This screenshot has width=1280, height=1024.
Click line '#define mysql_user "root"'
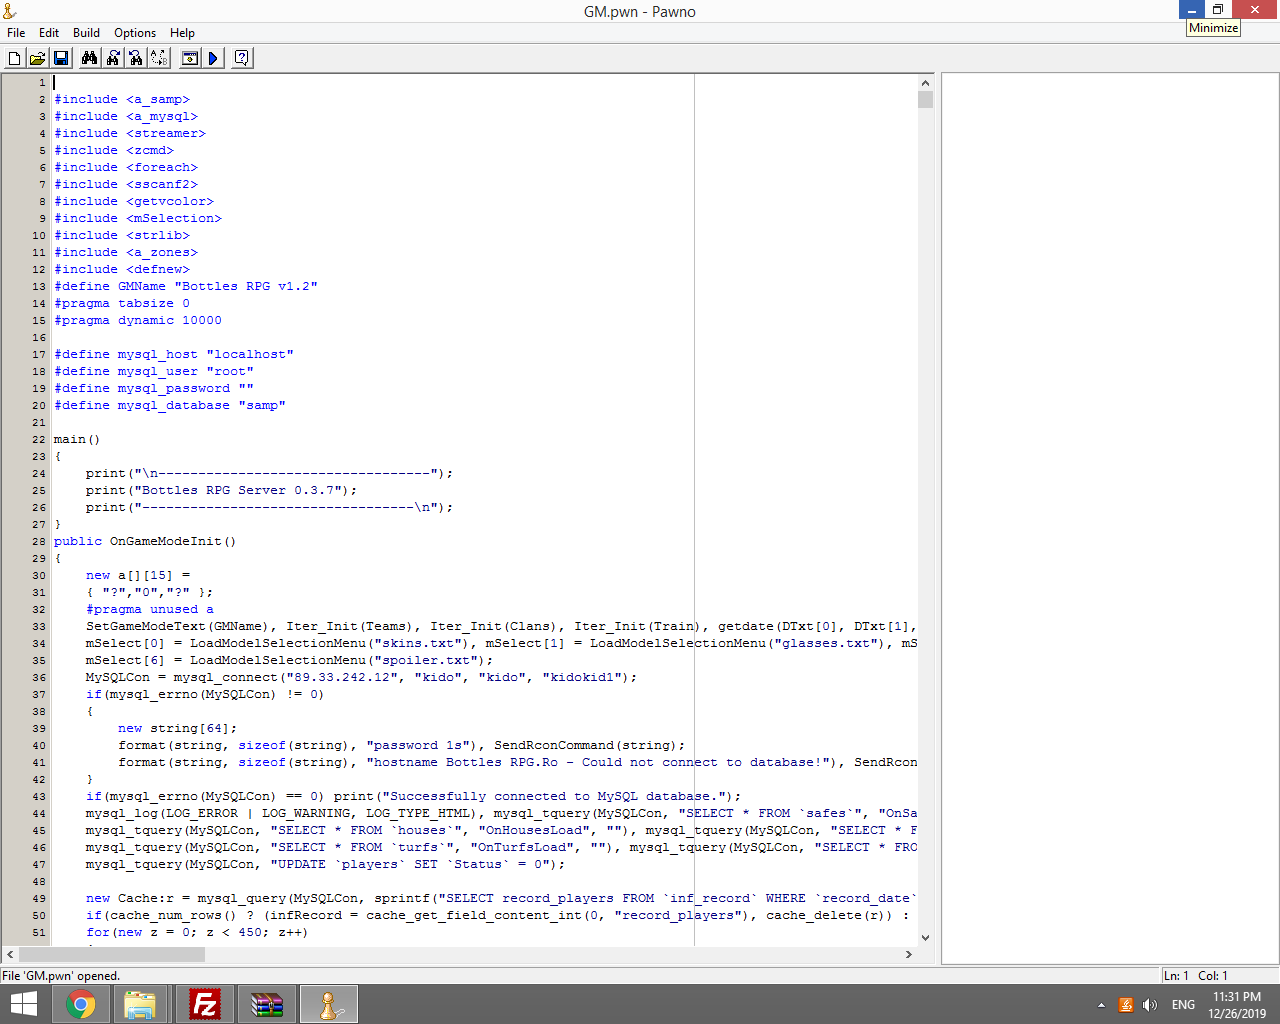pos(154,371)
